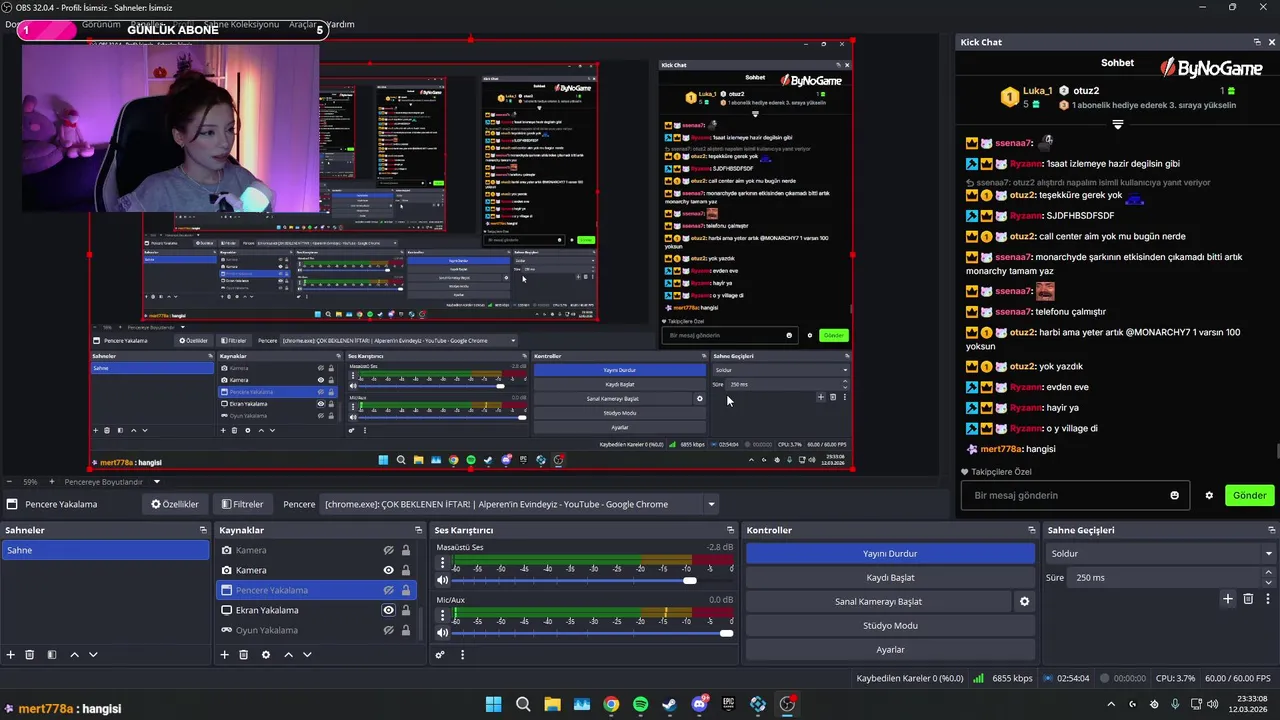Click the Filtreler button
This screenshot has width=1280, height=720.
click(243, 504)
